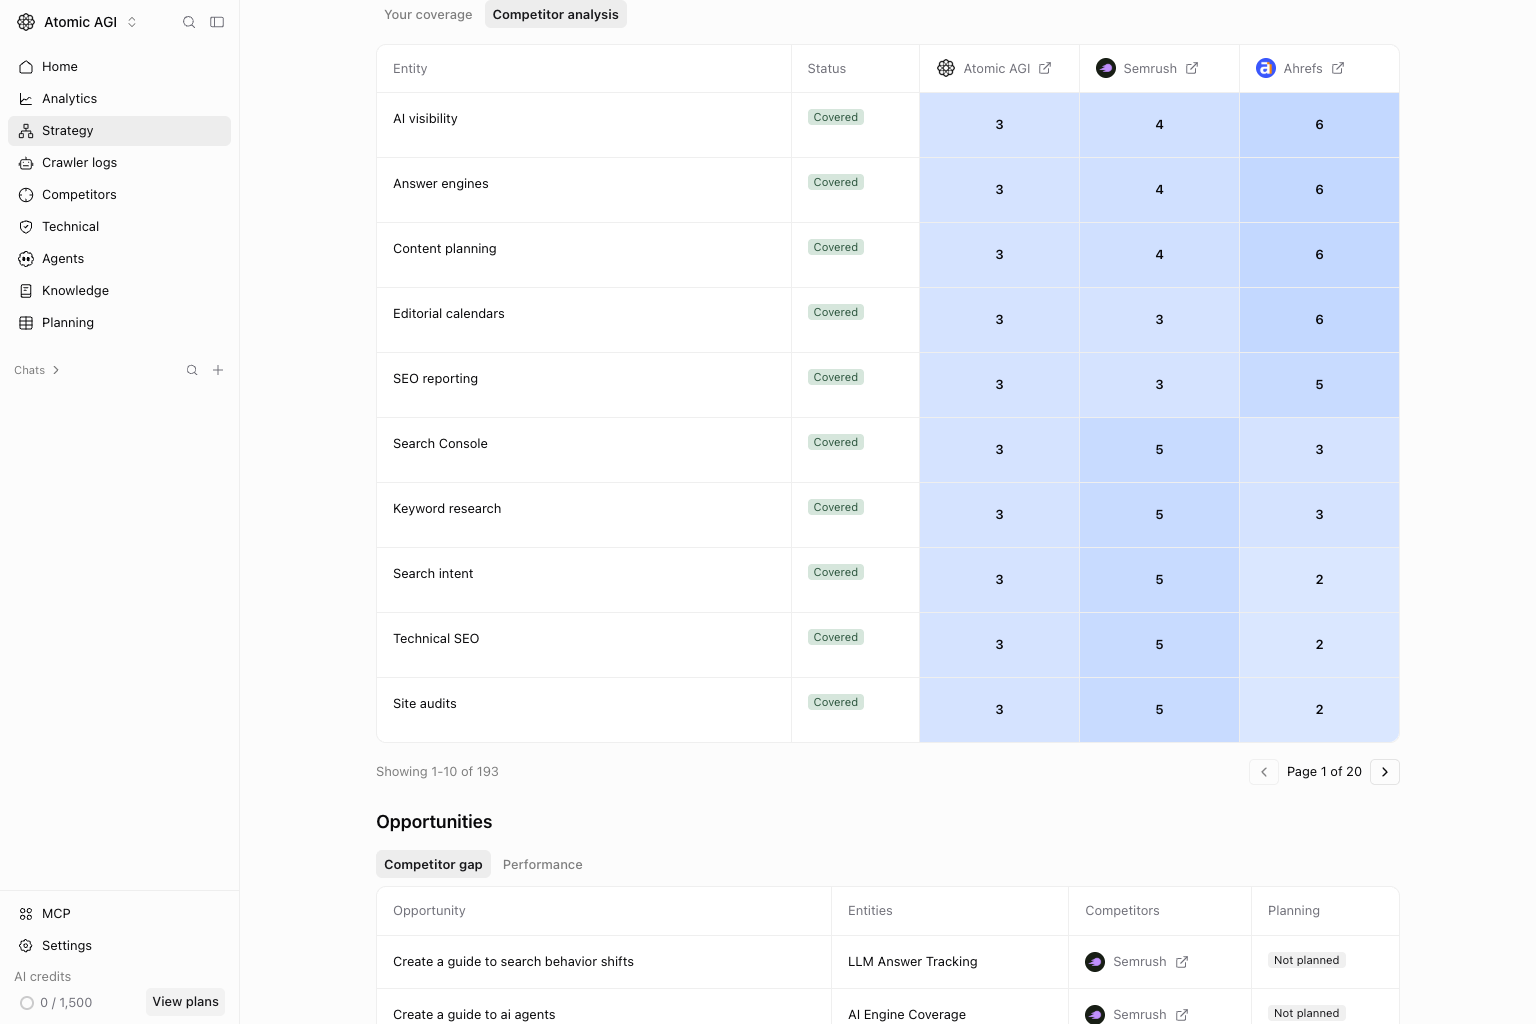Viewport: 1536px width, 1024px height.
Task: Open Semrush external link in table header
Action: coord(1192,68)
